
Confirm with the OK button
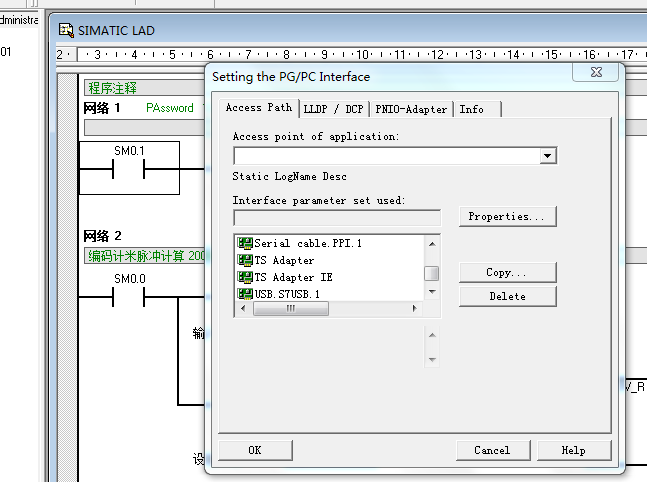pos(255,450)
